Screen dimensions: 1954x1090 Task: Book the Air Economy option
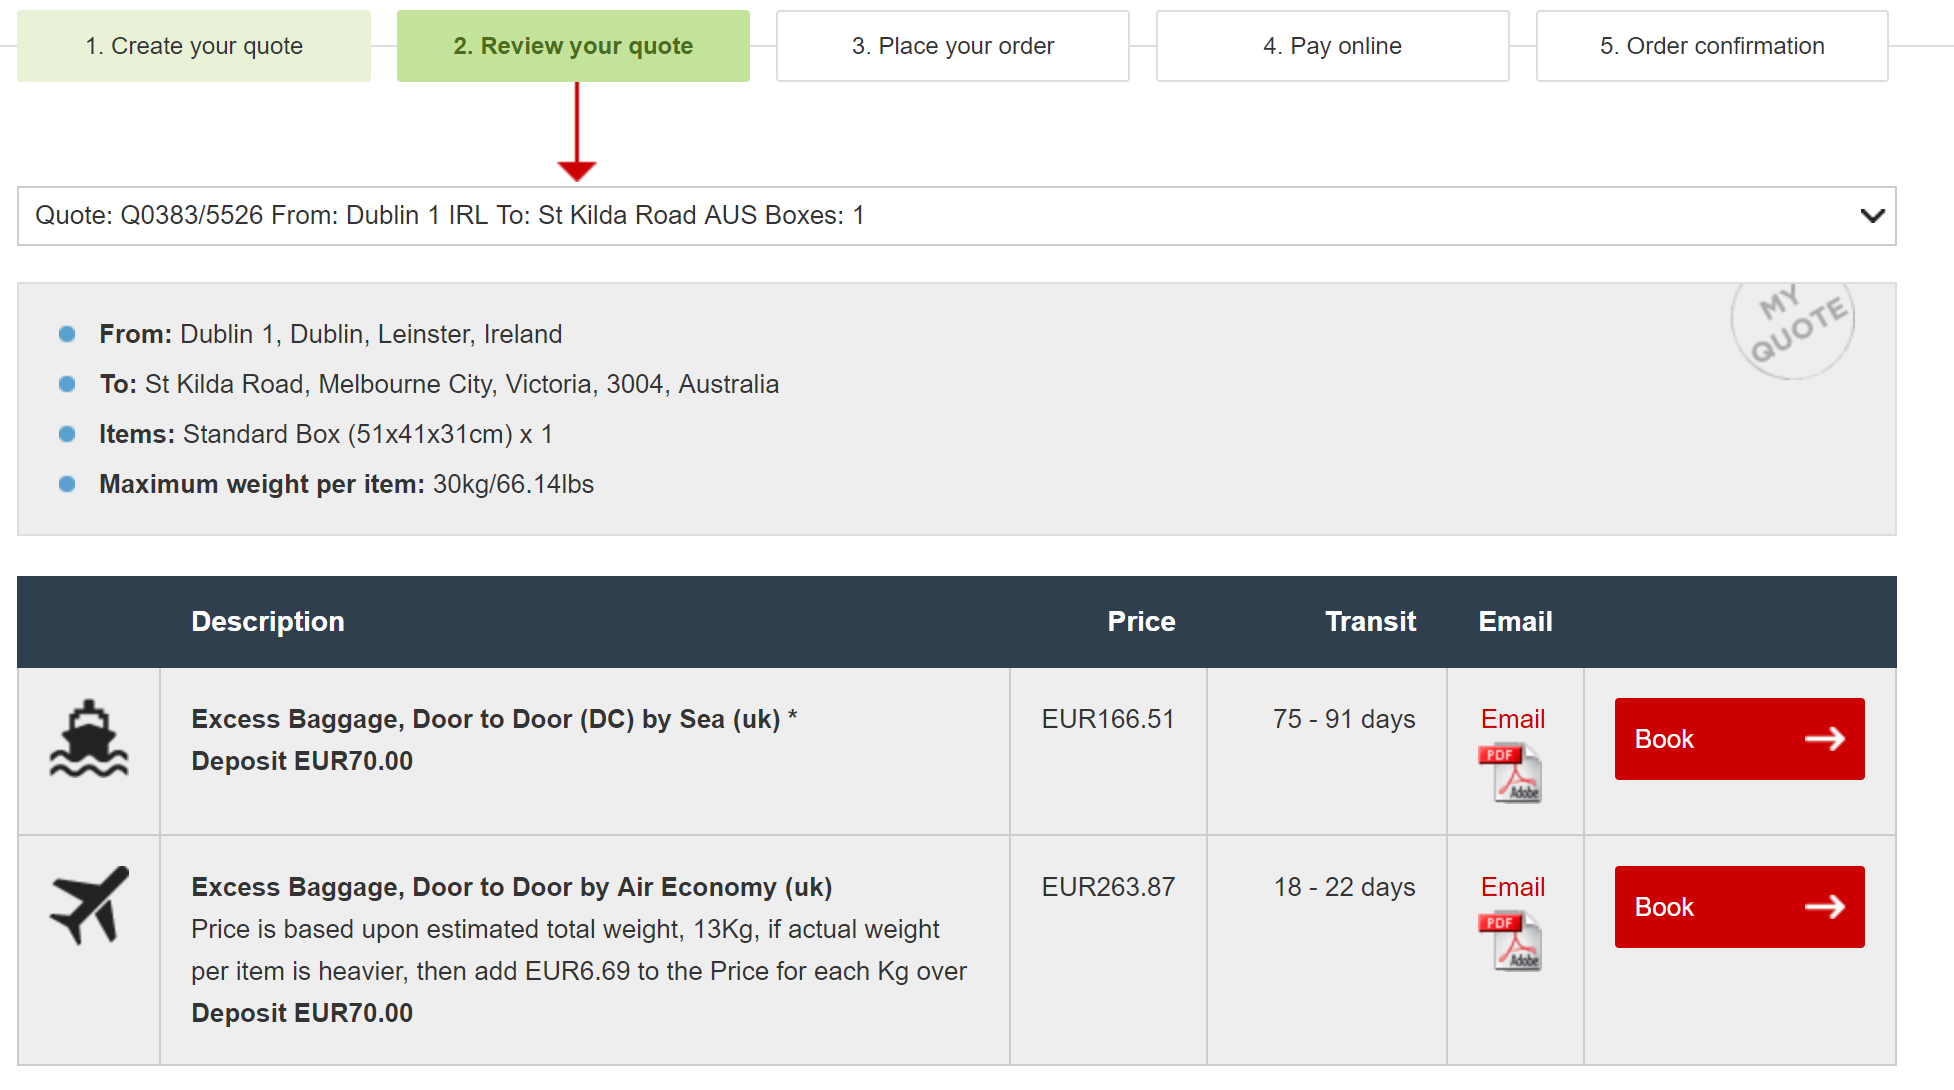[x=1739, y=907]
